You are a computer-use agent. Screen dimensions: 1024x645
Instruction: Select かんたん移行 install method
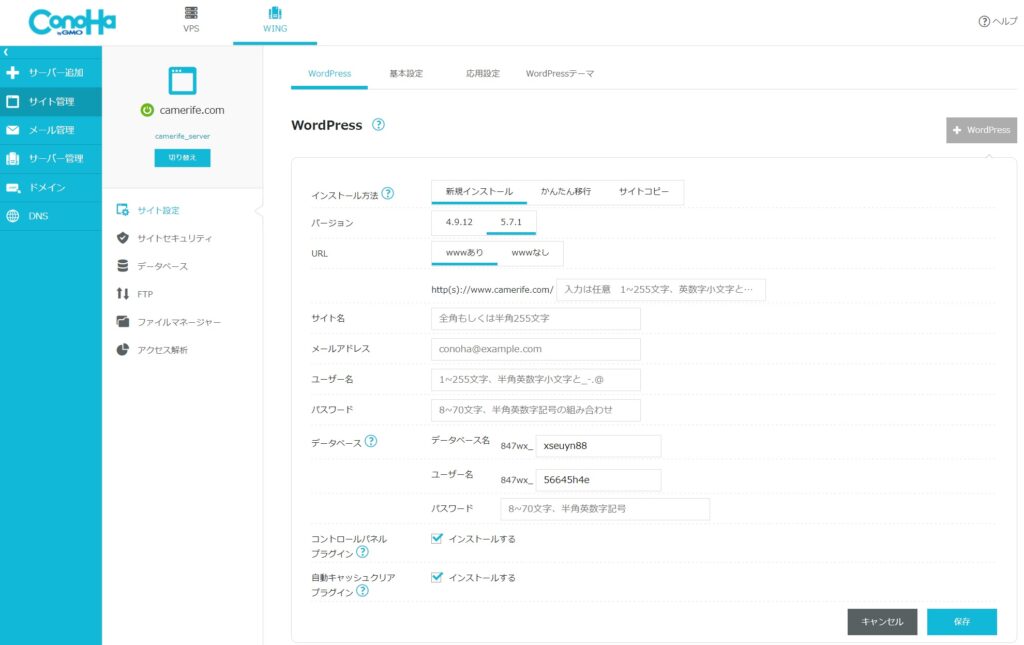point(566,192)
